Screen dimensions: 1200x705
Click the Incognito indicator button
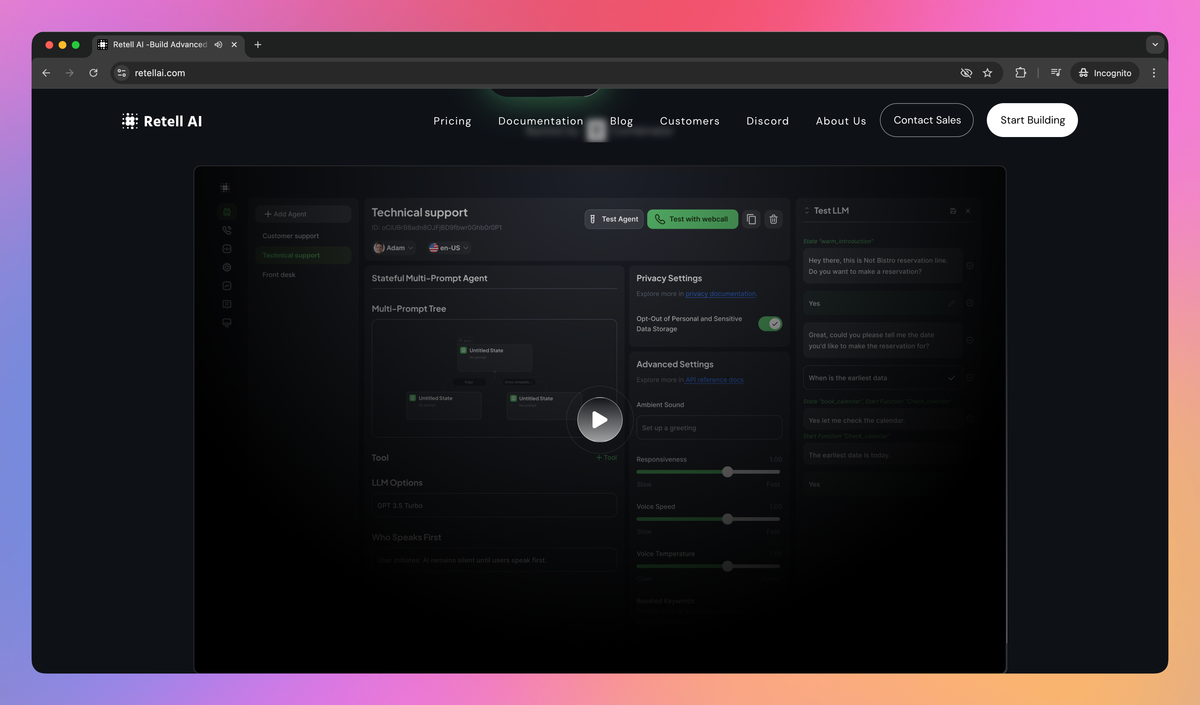click(1105, 73)
